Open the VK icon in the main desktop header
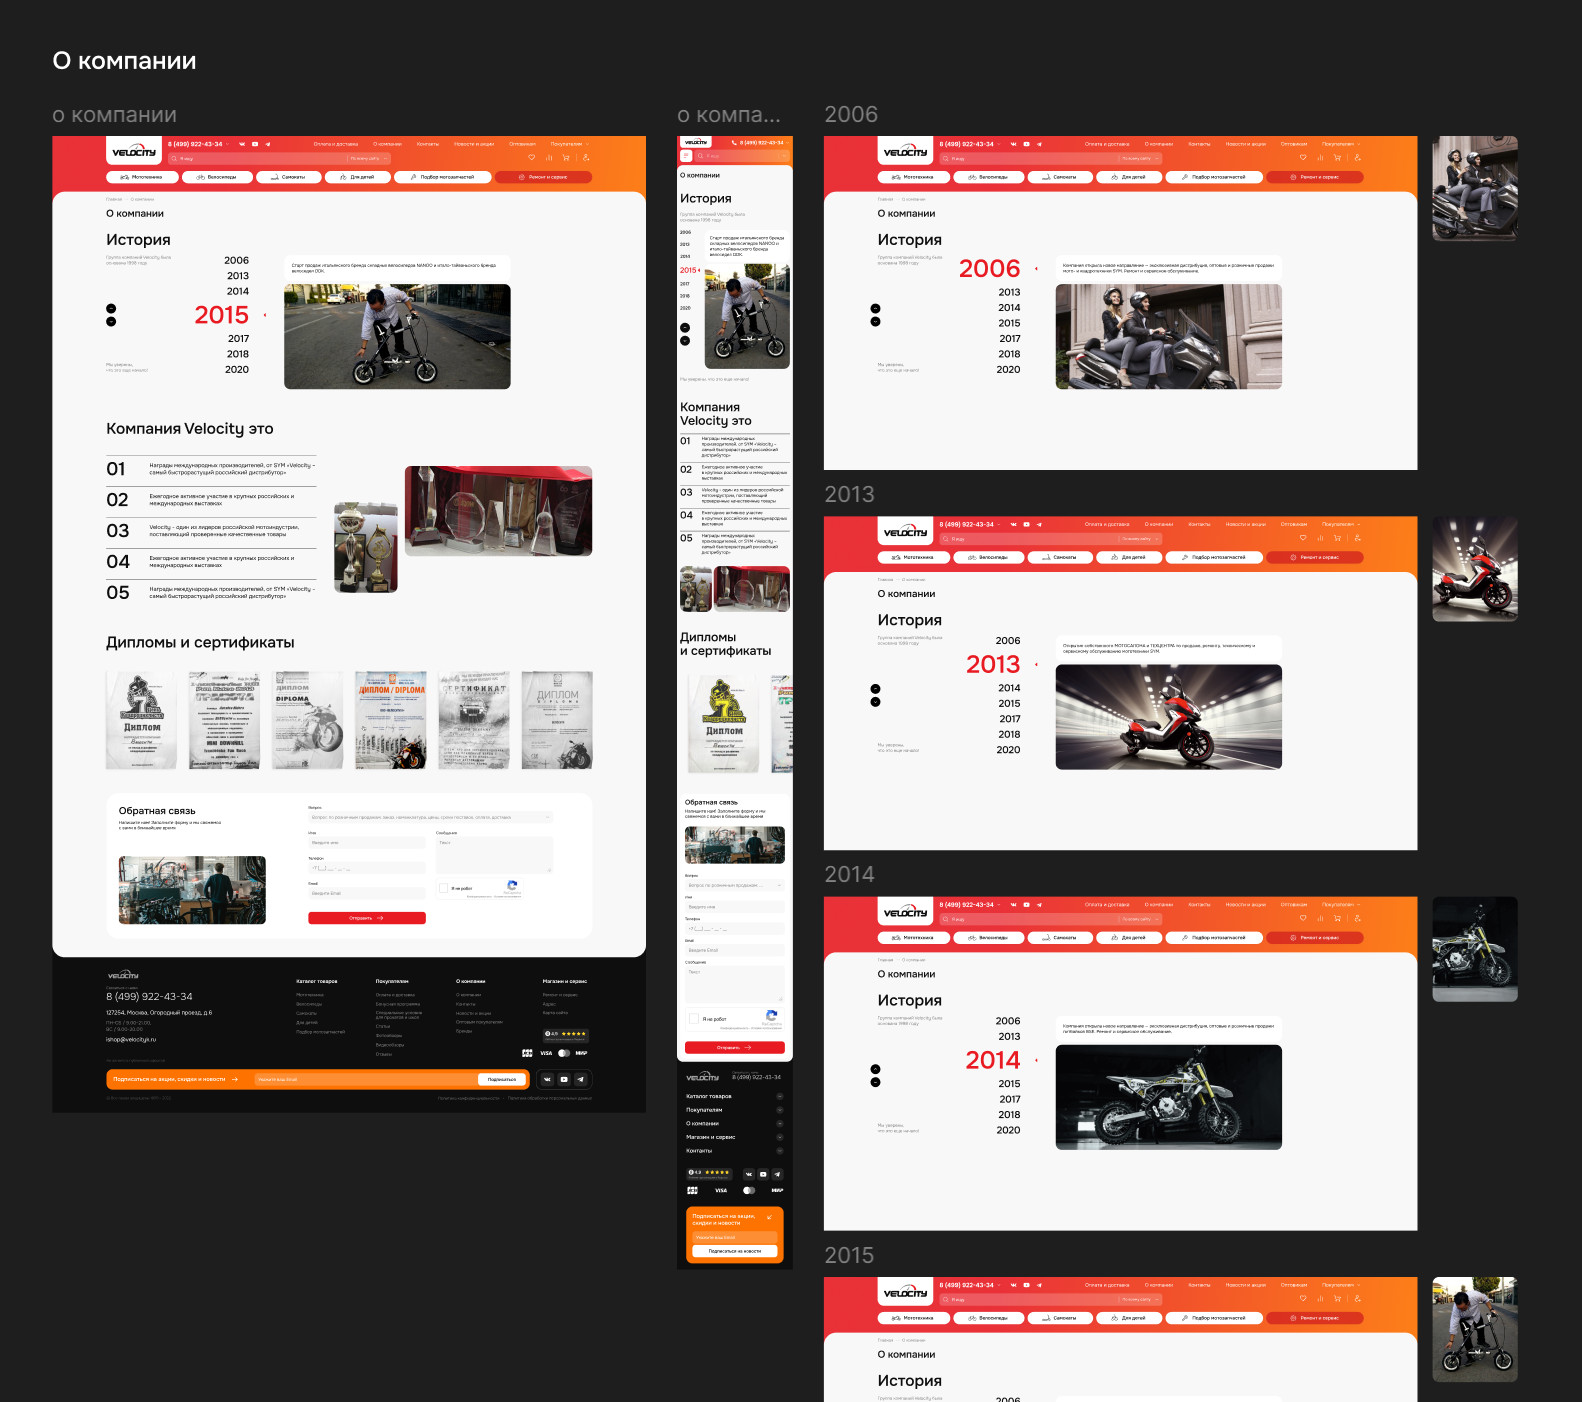The image size is (1582, 1402). point(242,144)
